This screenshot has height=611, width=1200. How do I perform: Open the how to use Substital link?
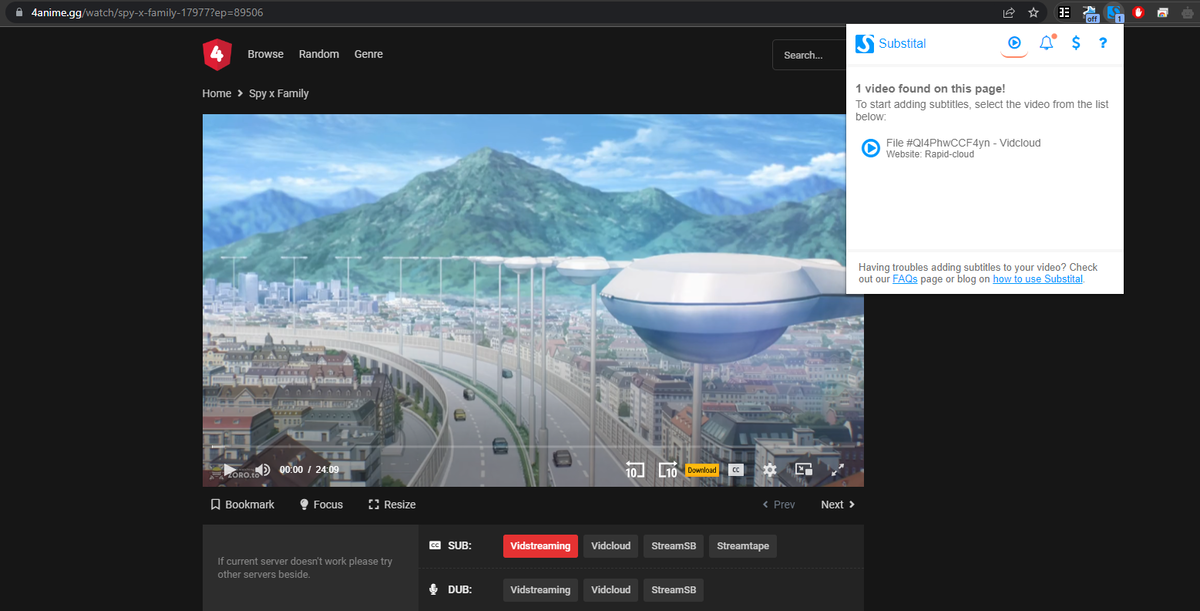[1038, 279]
